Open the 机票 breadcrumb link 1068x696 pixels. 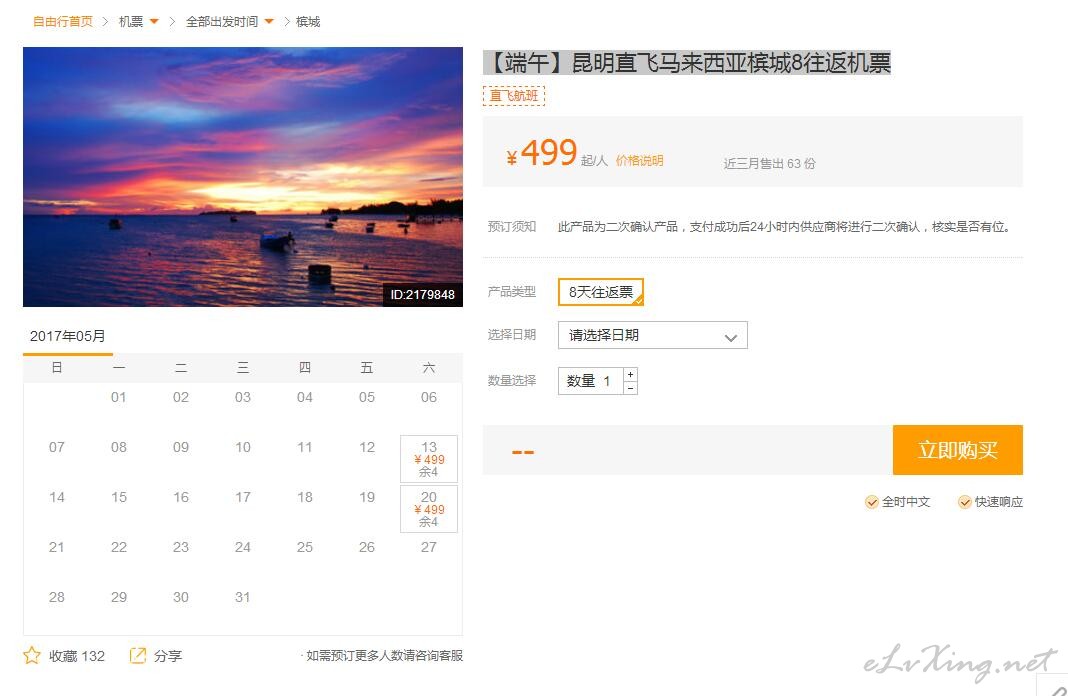tap(131, 22)
